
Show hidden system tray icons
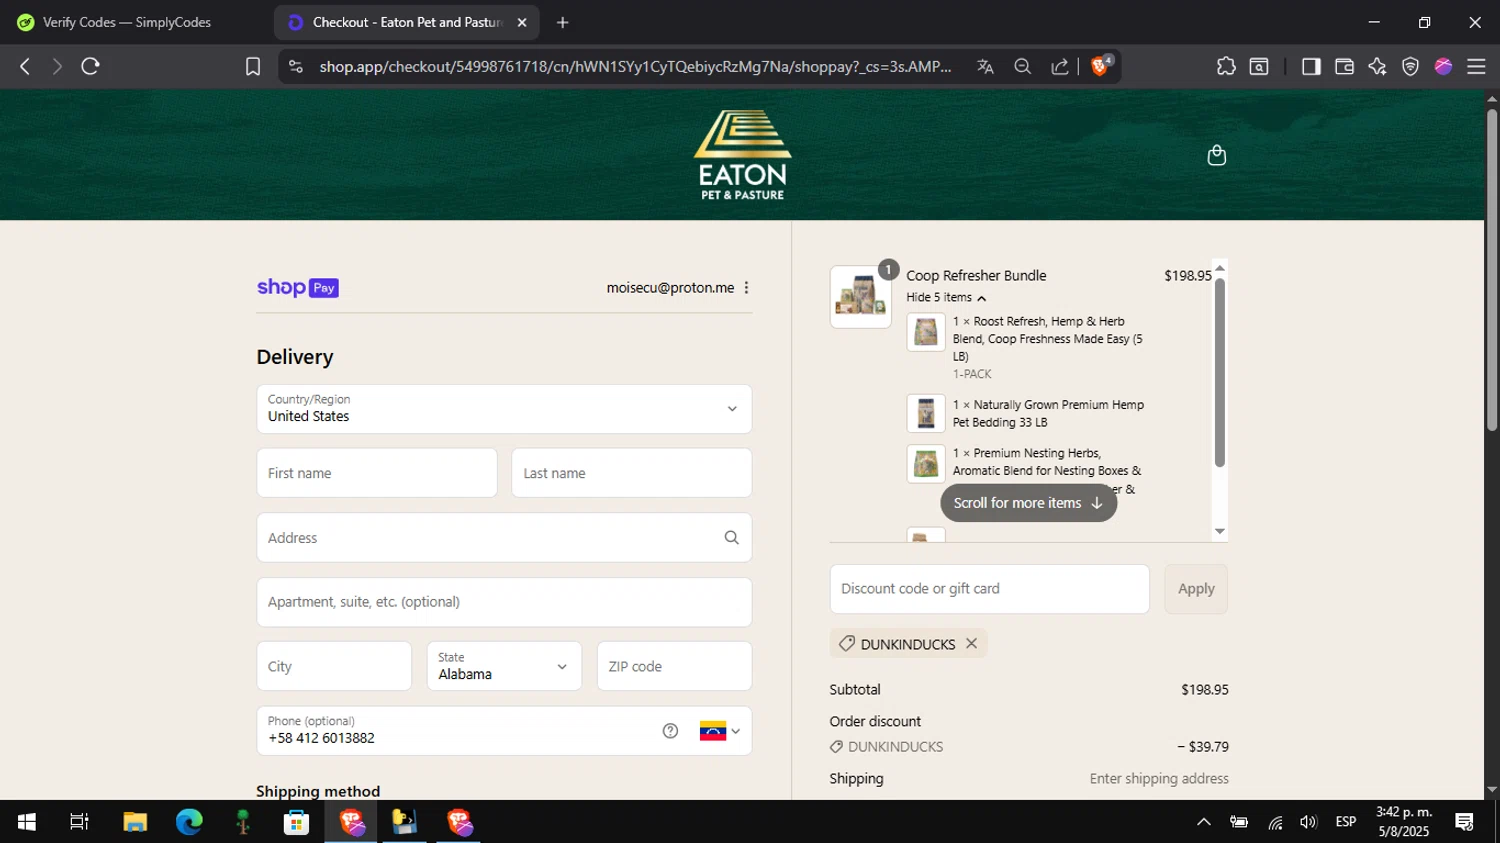click(x=1204, y=822)
